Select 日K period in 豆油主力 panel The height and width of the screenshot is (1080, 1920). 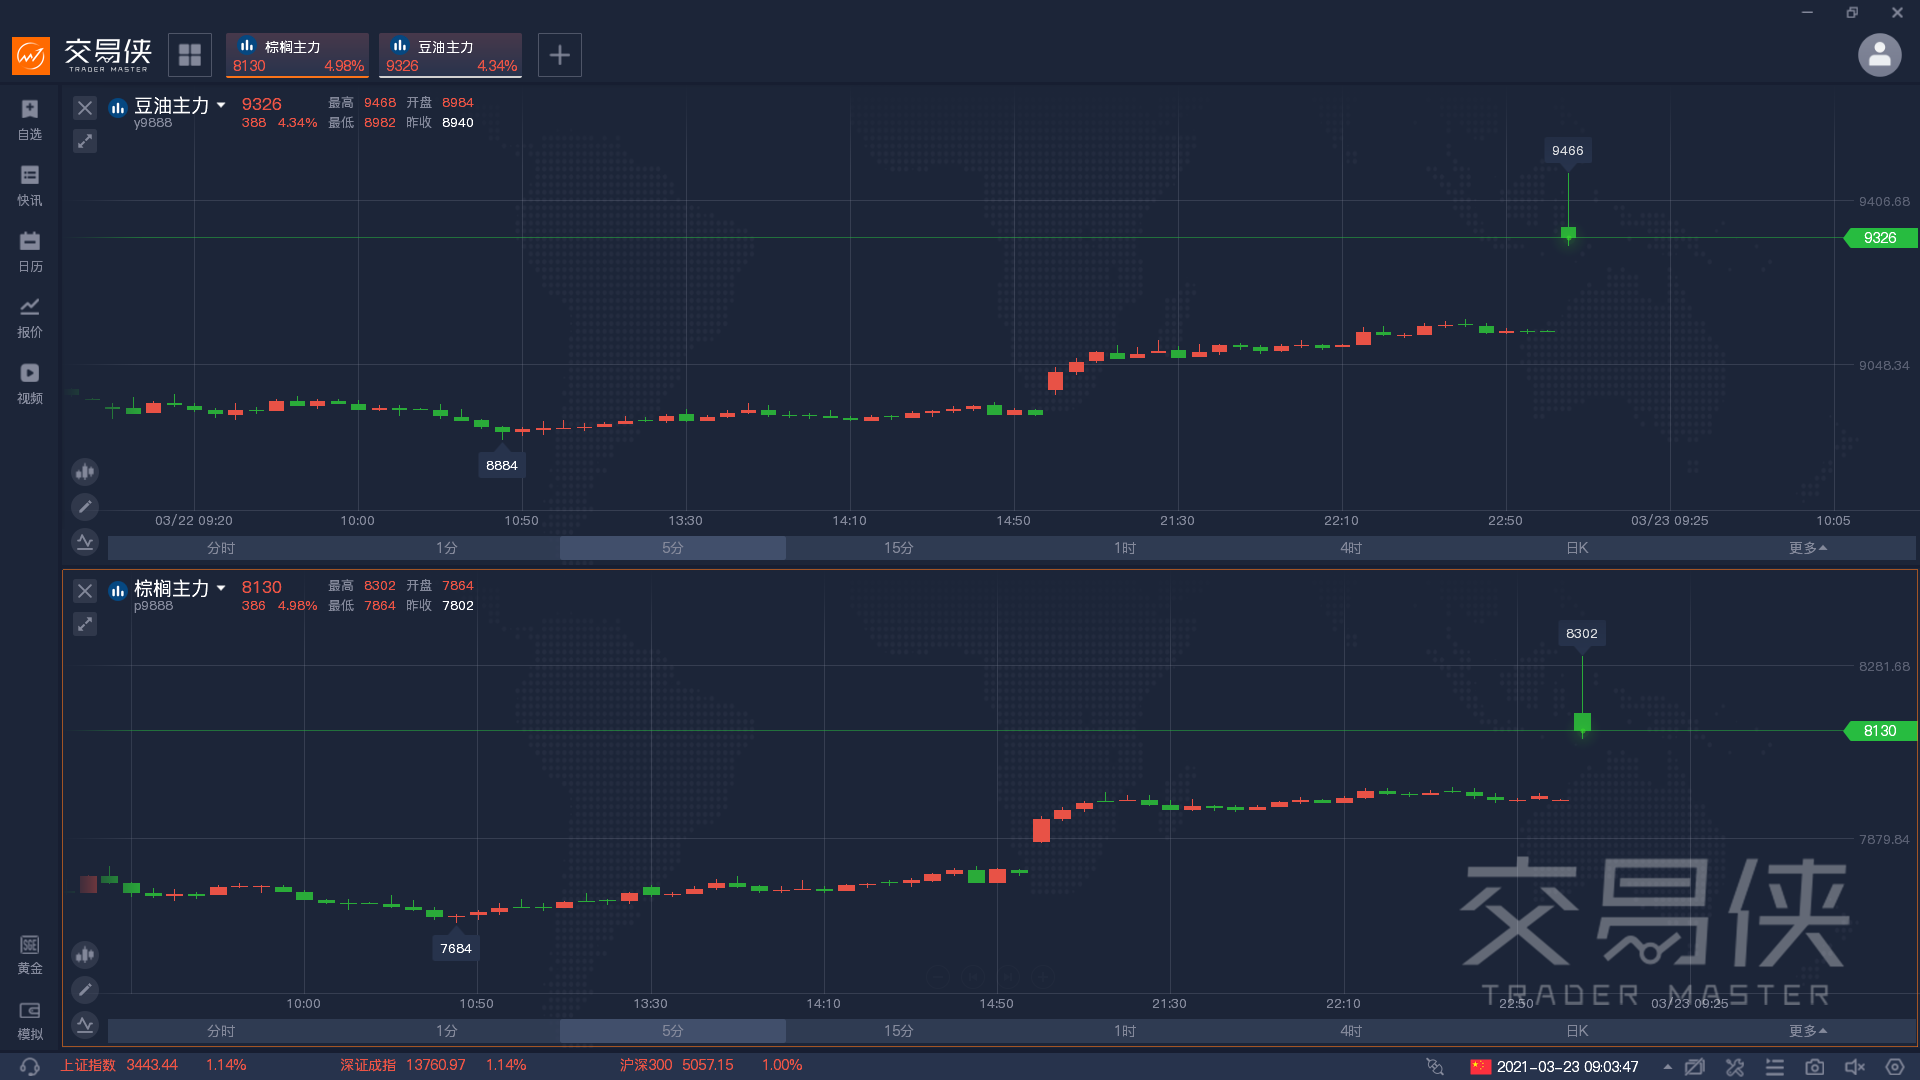(1577, 548)
